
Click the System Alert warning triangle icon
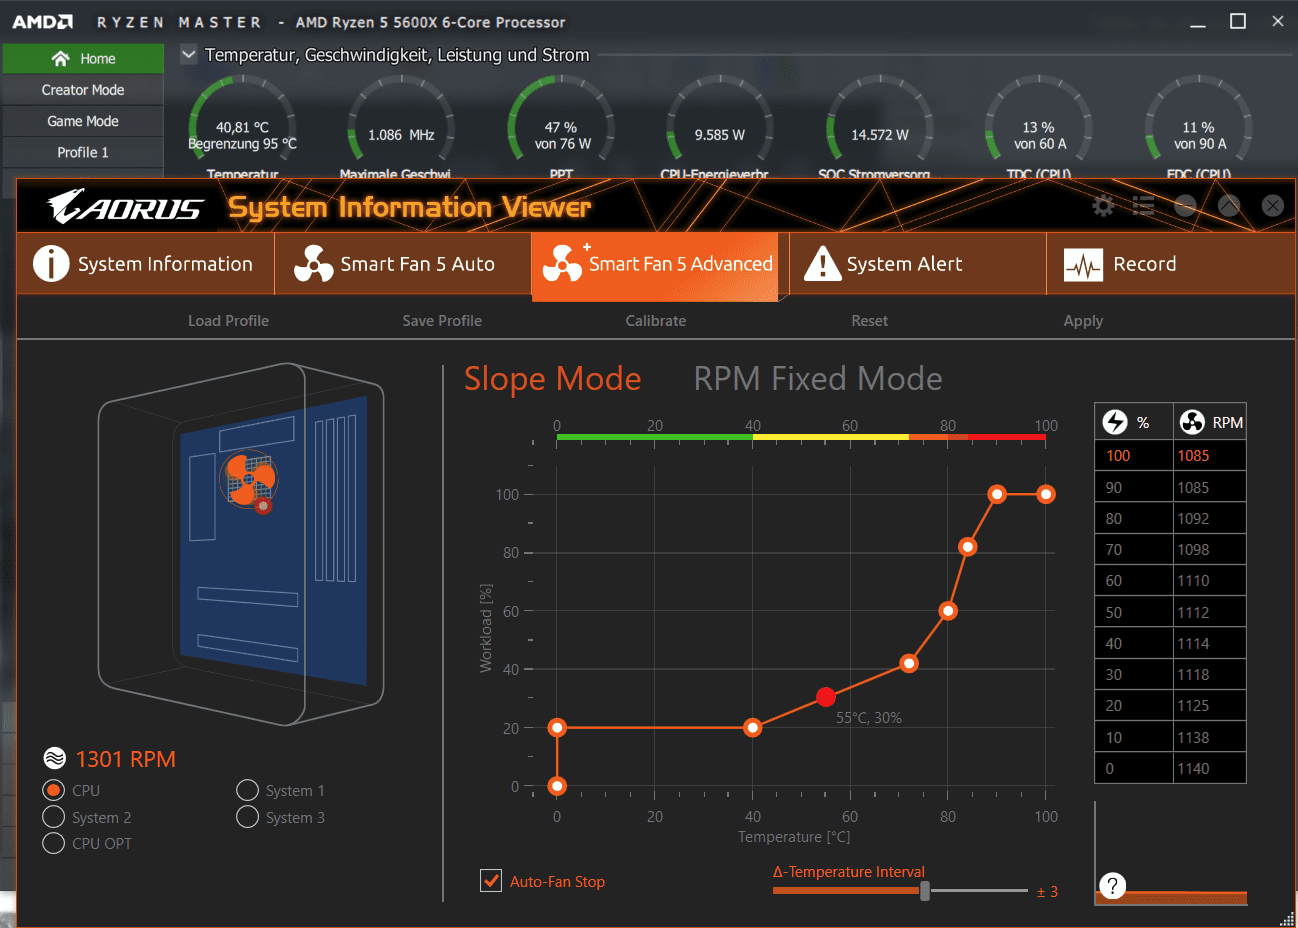pos(822,264)
